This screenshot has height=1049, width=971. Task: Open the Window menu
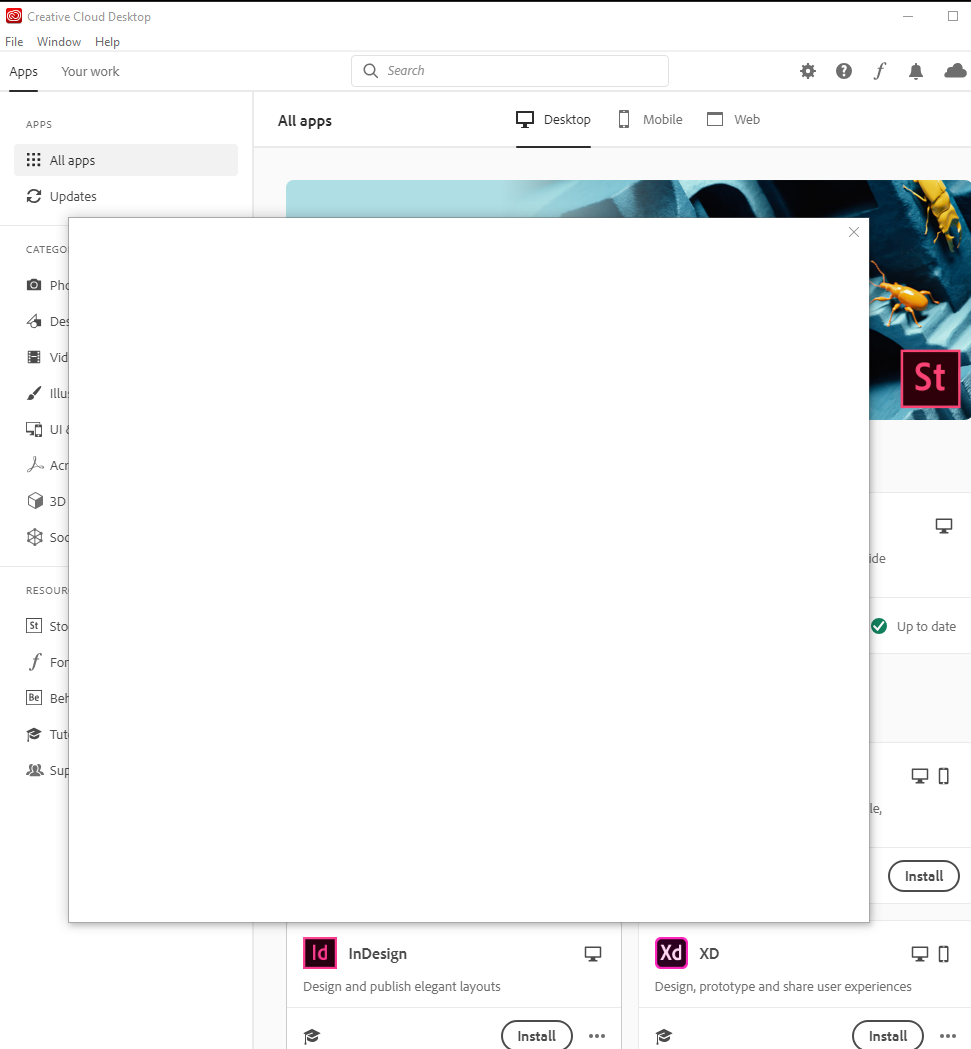[x=58, y=41]
